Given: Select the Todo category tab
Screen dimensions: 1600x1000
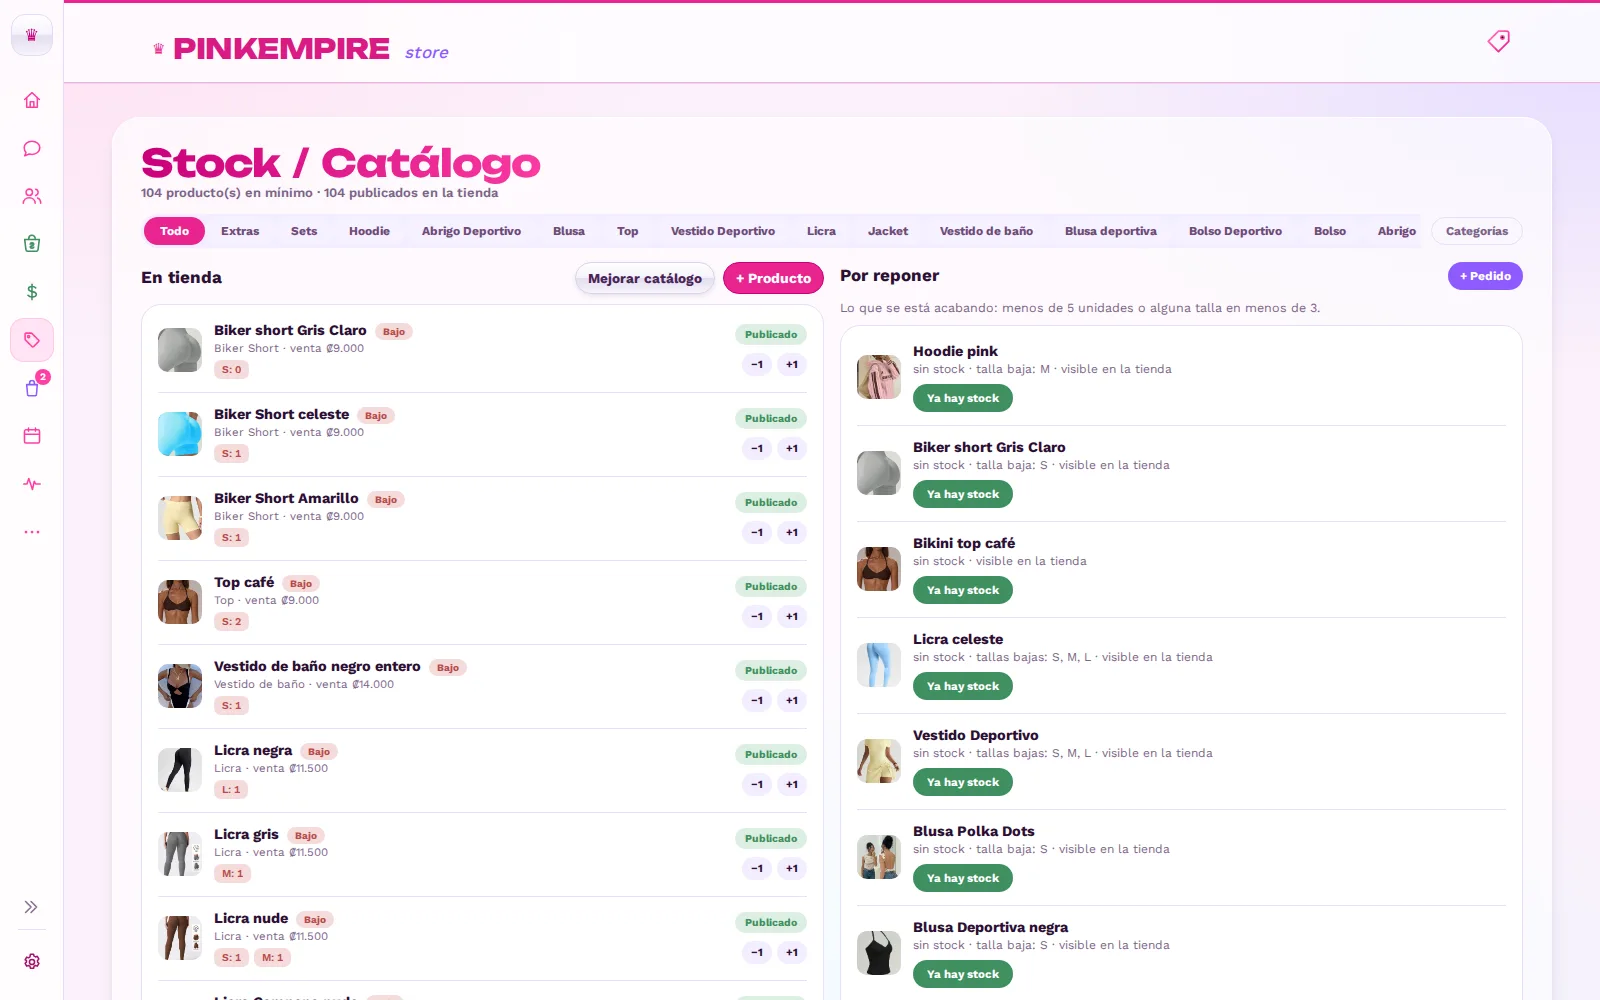Looking at the screenshot, I should point(174,231).
